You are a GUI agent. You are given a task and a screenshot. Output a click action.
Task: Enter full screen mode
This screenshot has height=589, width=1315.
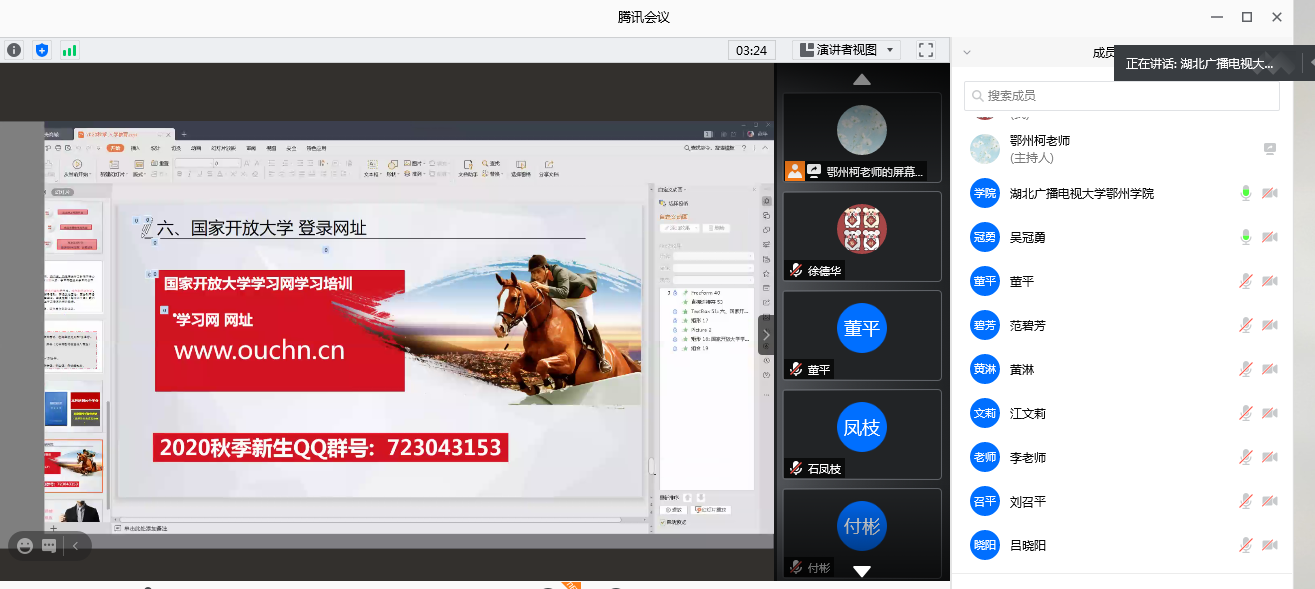pos(926,50)
